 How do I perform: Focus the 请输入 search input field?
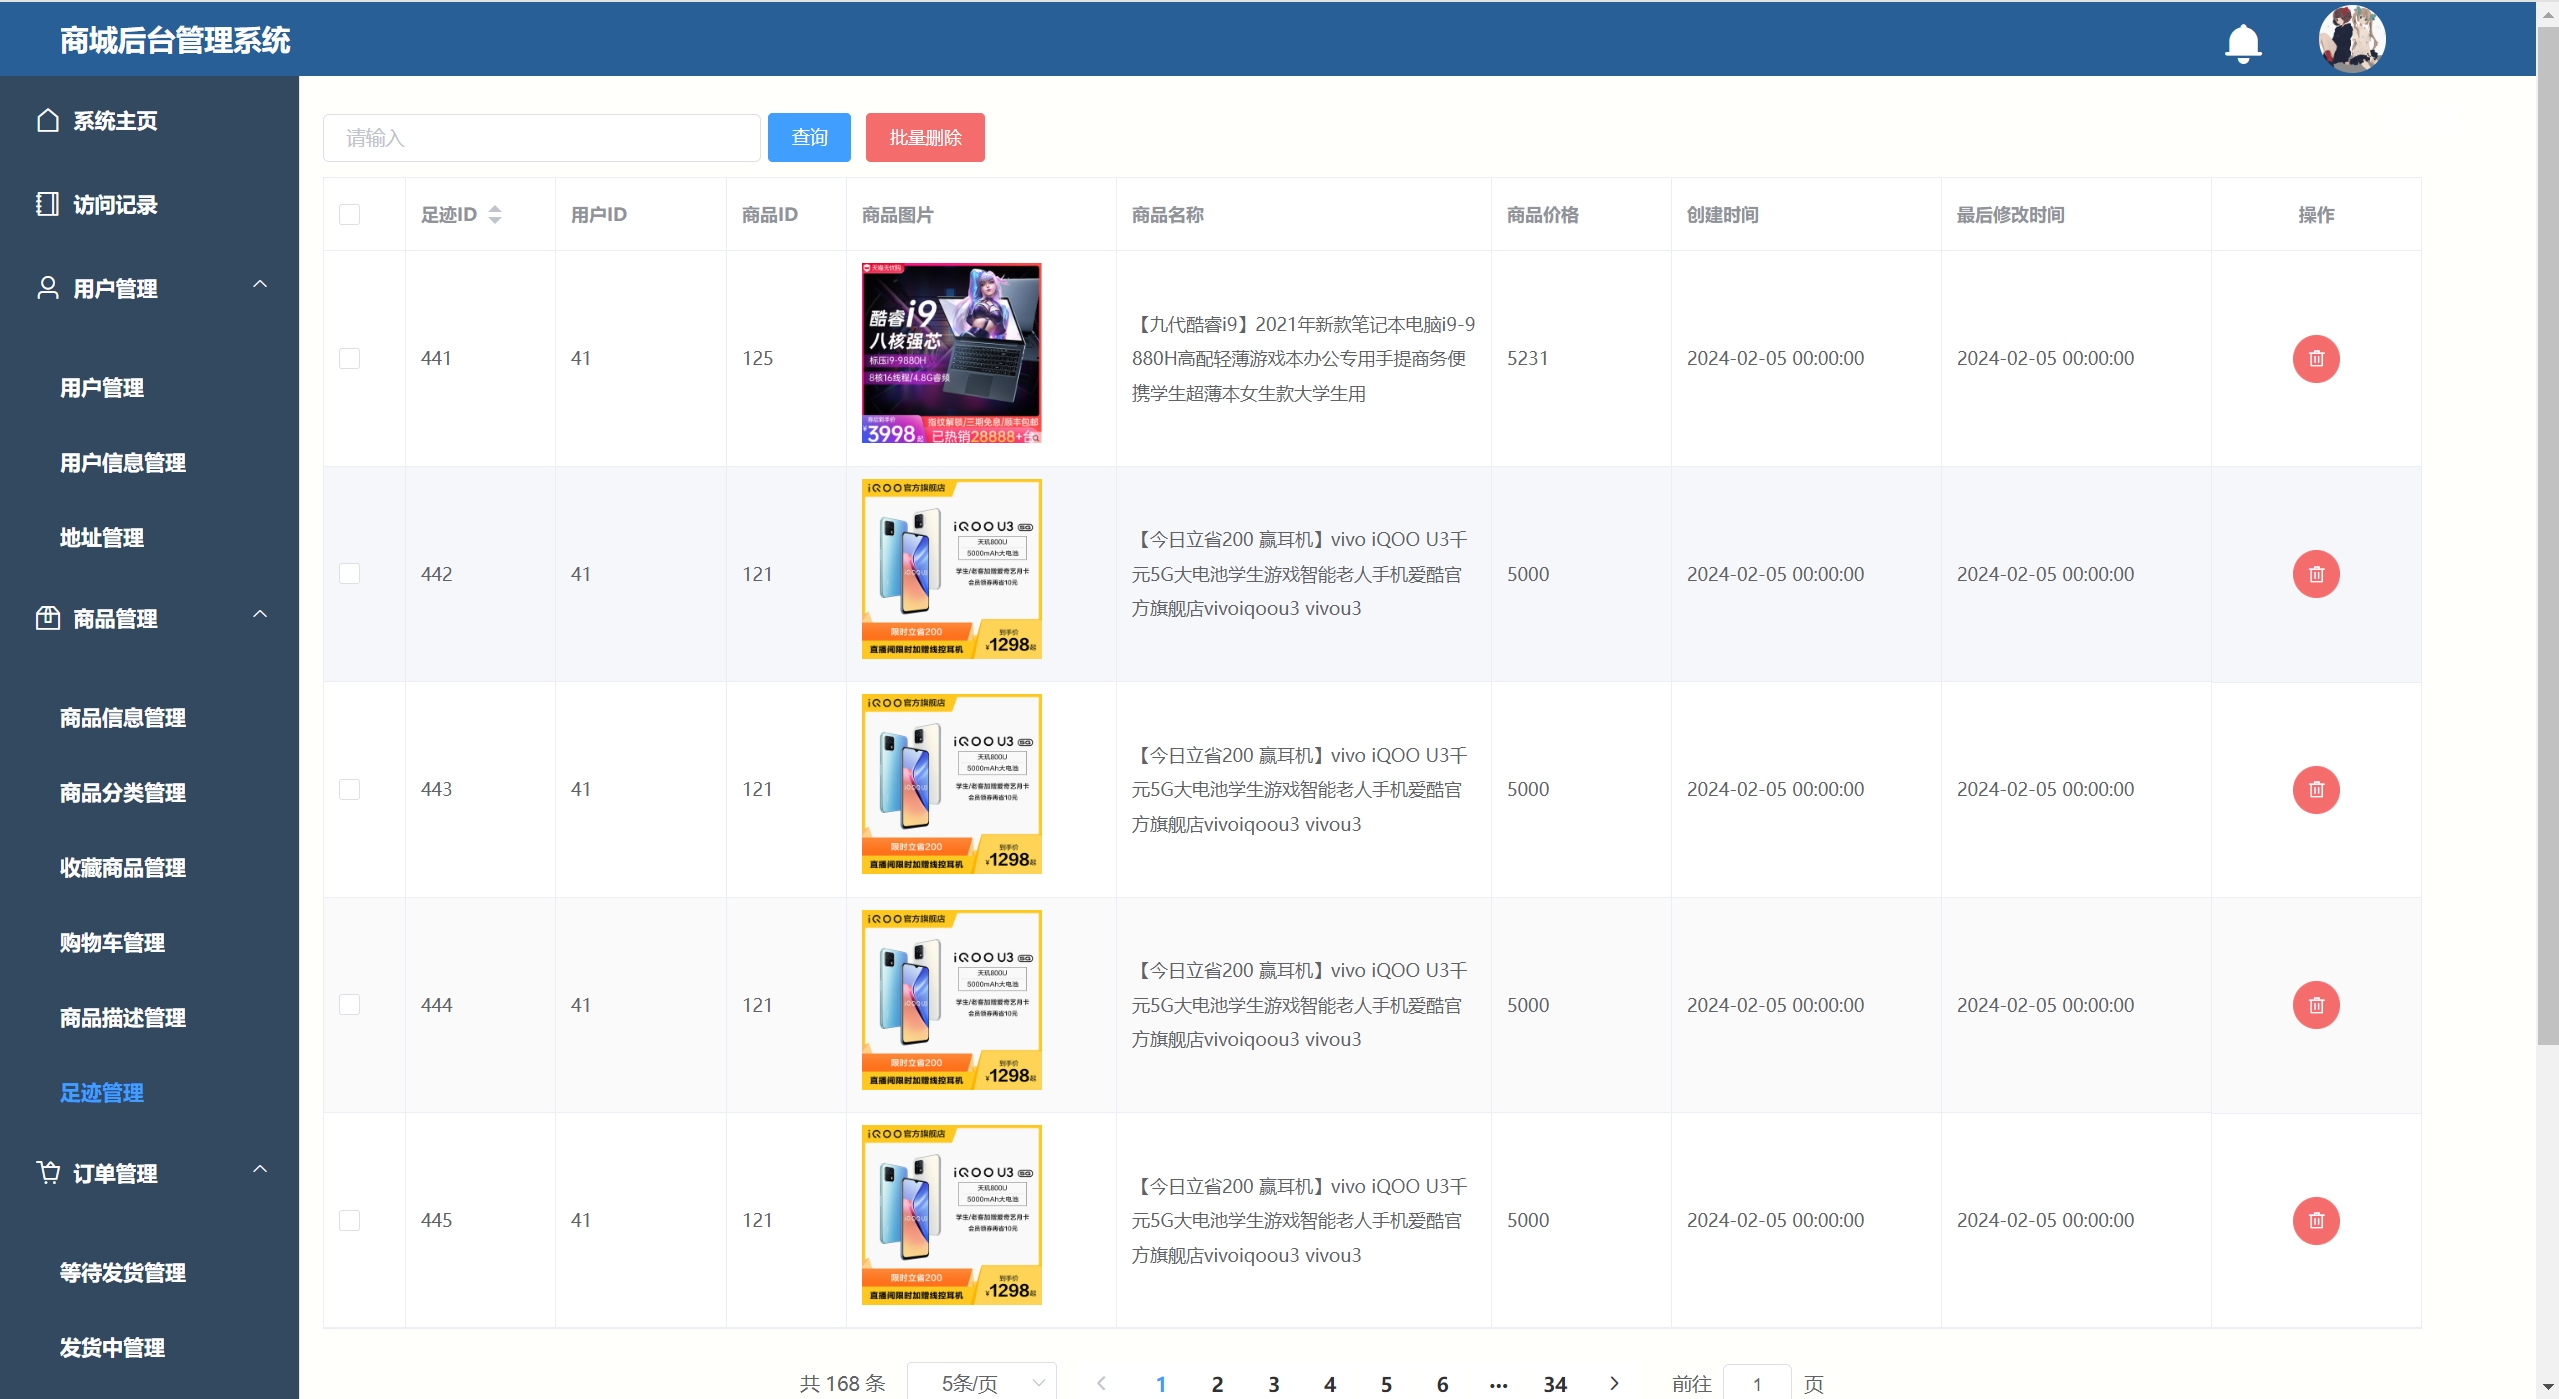(x=541, y=138)
